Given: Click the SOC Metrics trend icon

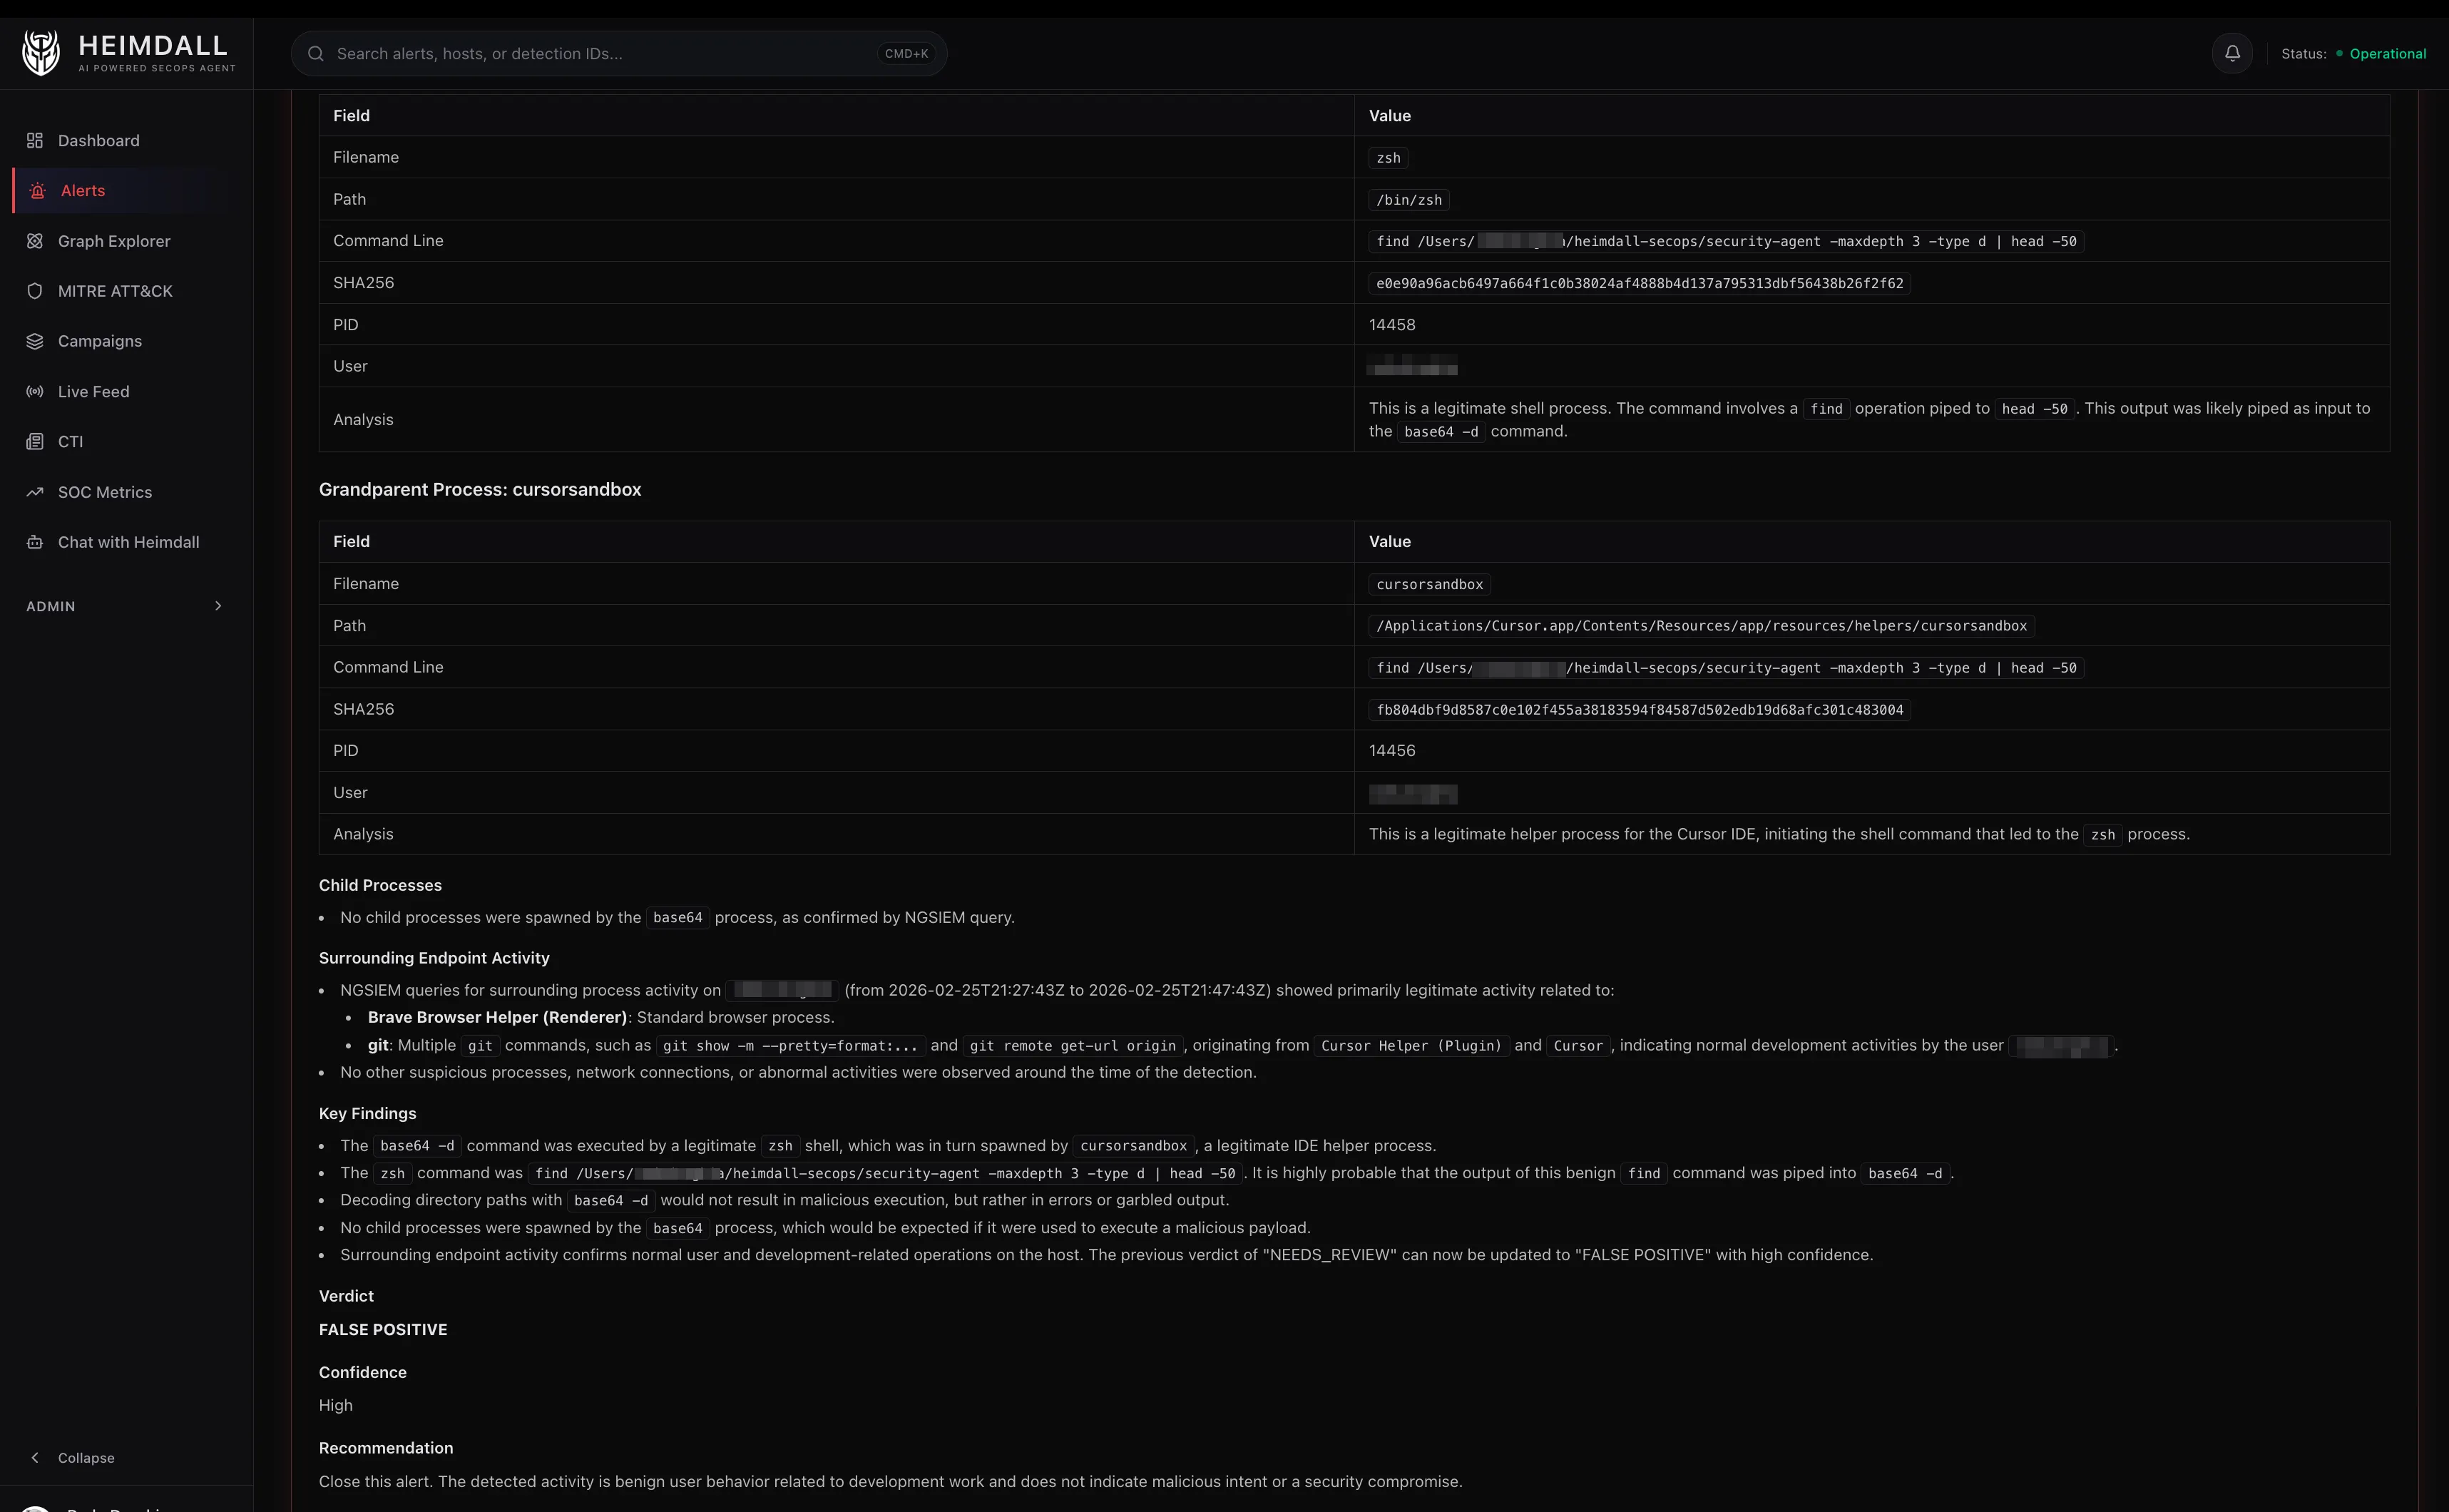Looking at the screenshot, I should click(x=35, y=492).
